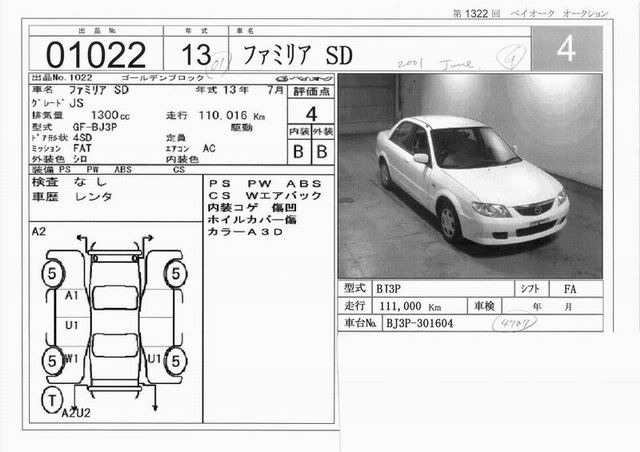The image size is (640, 452).
Task: Click the auction house logo beside ゴールデンブロック
Action: pos(304,78)
